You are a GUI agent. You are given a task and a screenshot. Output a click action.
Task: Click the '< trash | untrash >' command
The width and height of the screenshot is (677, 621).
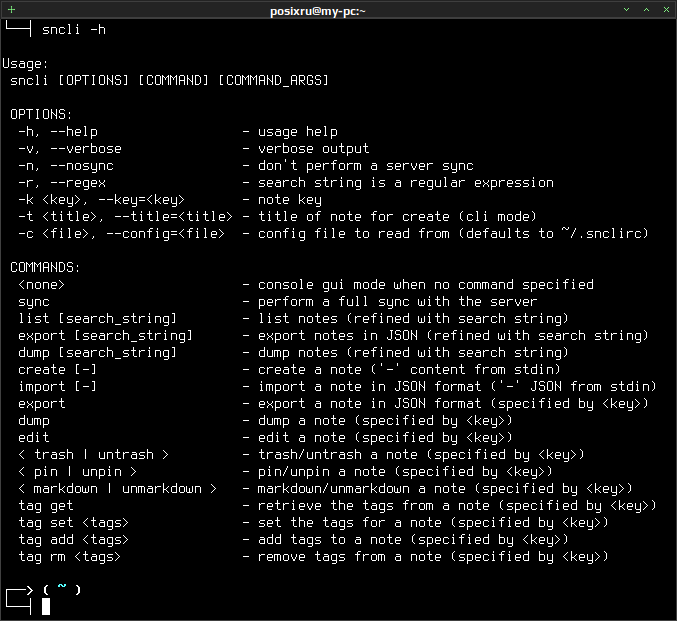click(94, 454)
